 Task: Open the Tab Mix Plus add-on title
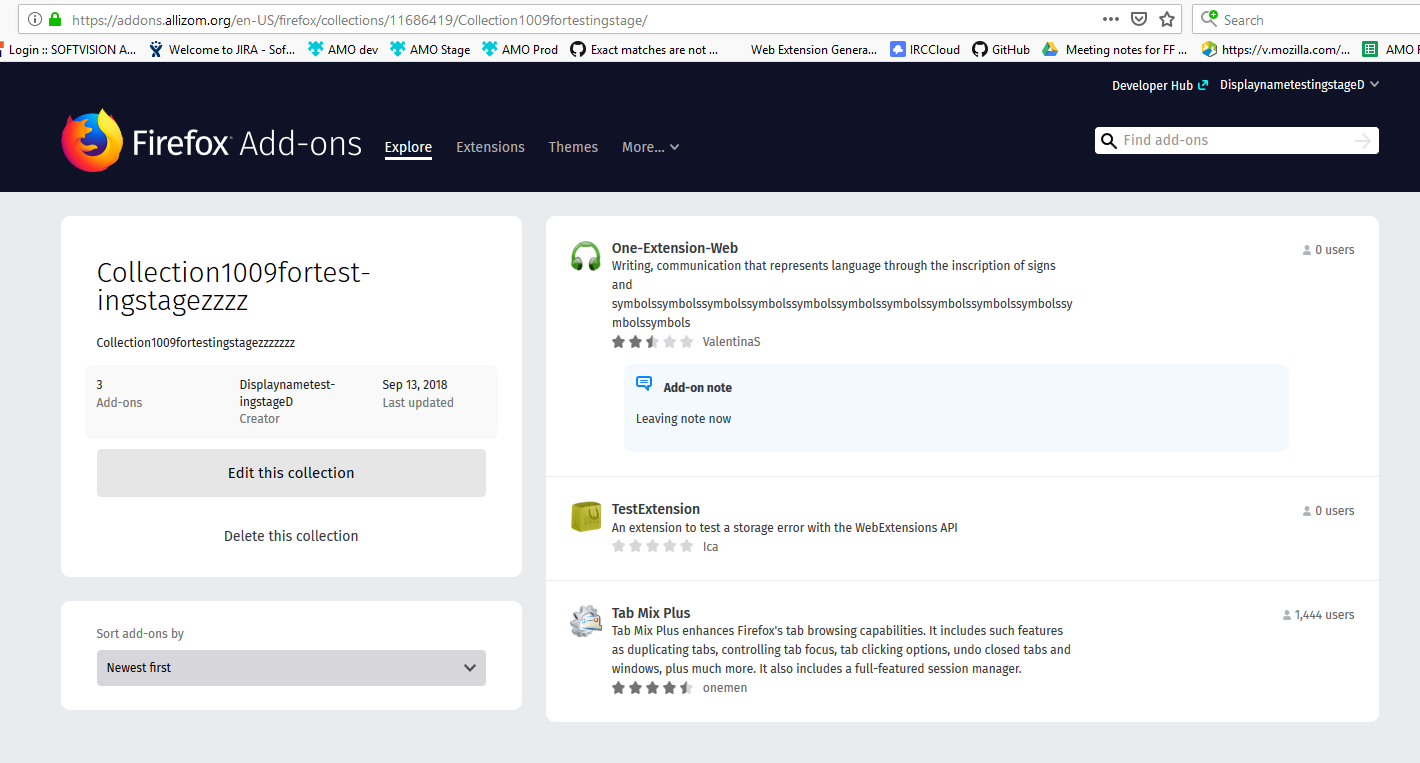[651, 613]
